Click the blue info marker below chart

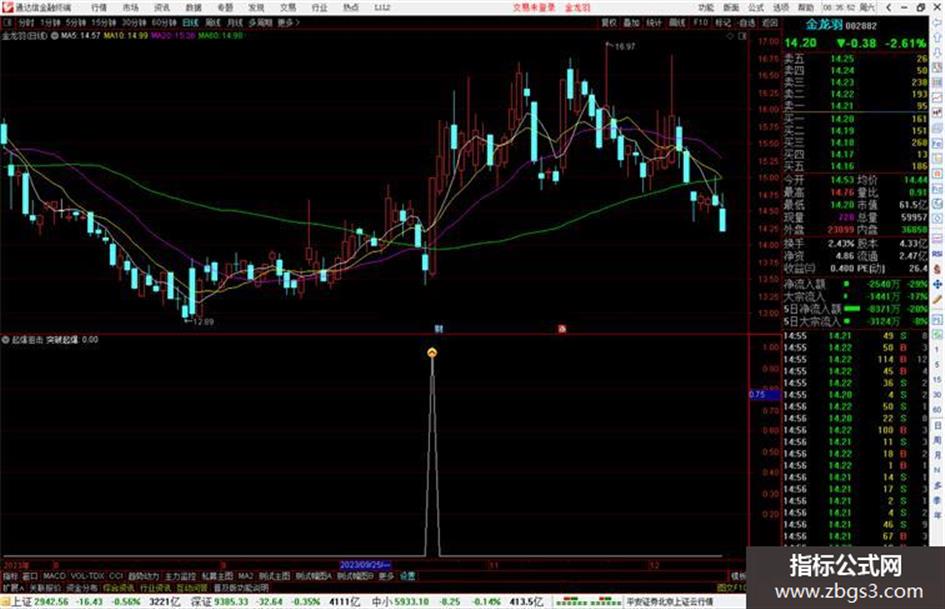[439, 329]
